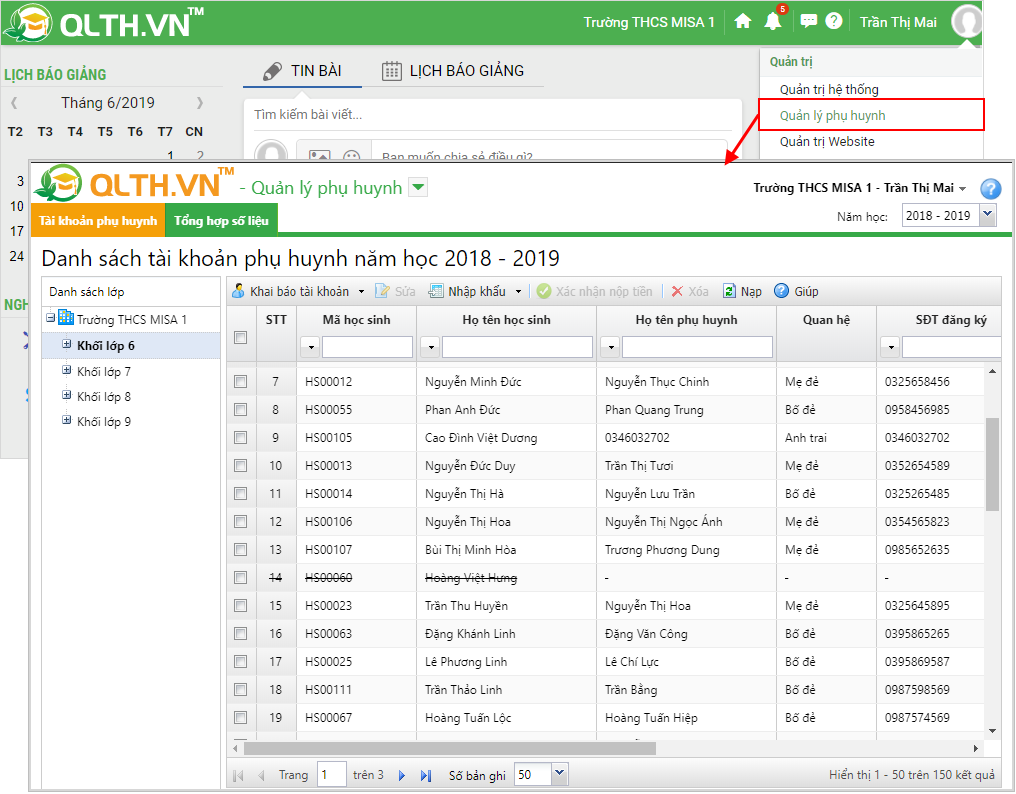Click Sửa edit toolbar button
The height and width of the screenshot is (794, 1016).
tap(396, 292)
